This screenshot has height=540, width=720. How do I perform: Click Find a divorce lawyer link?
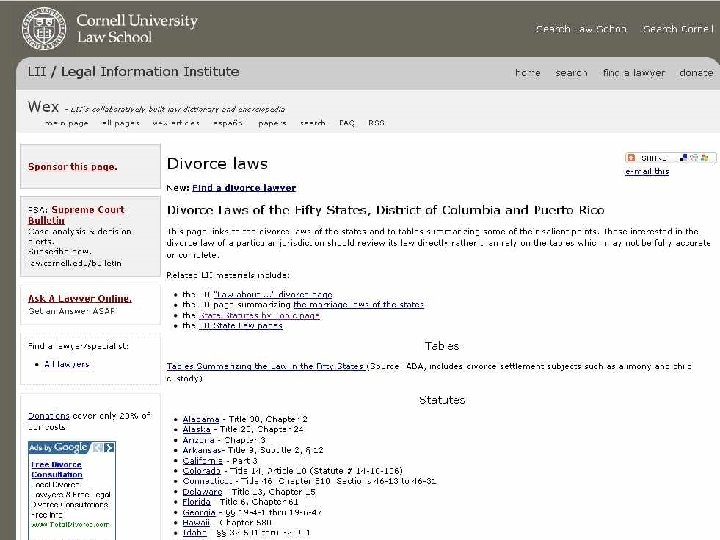coord(244,188)
